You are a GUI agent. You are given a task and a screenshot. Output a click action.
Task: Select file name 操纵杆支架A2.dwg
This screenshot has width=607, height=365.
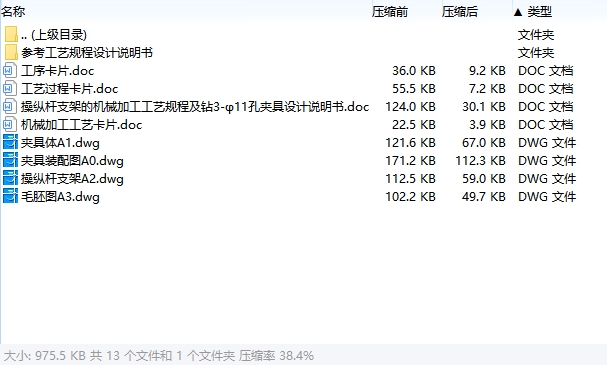pos(72,179)
